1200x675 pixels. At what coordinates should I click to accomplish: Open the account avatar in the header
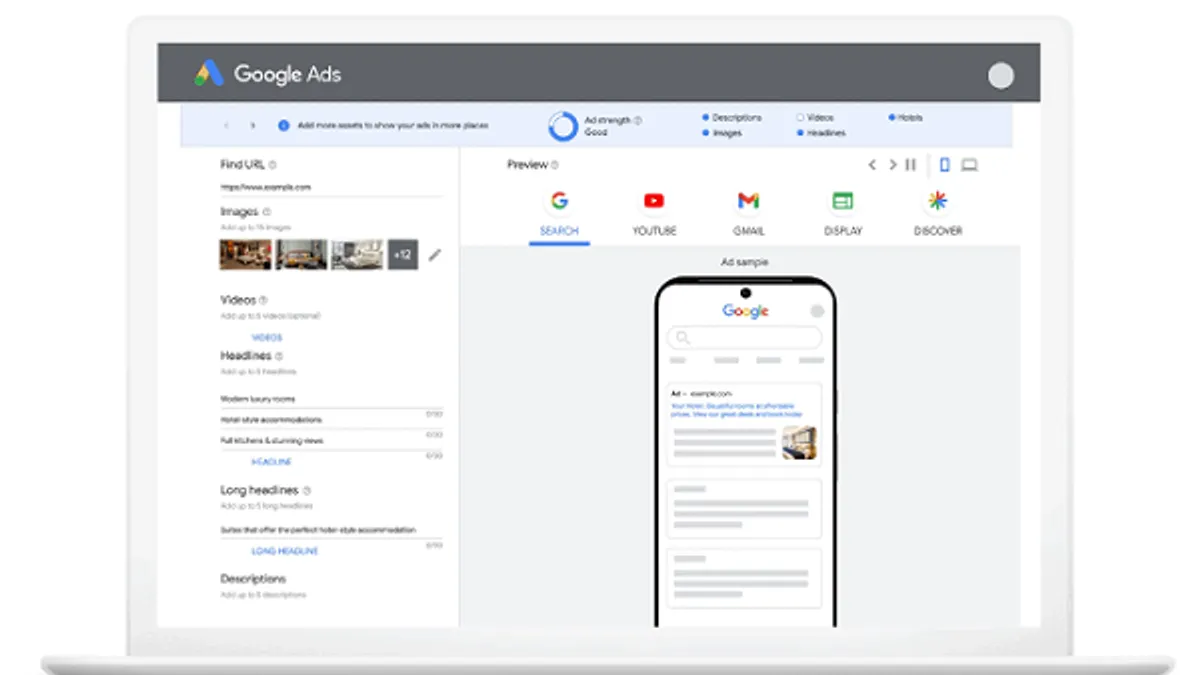1000,75
